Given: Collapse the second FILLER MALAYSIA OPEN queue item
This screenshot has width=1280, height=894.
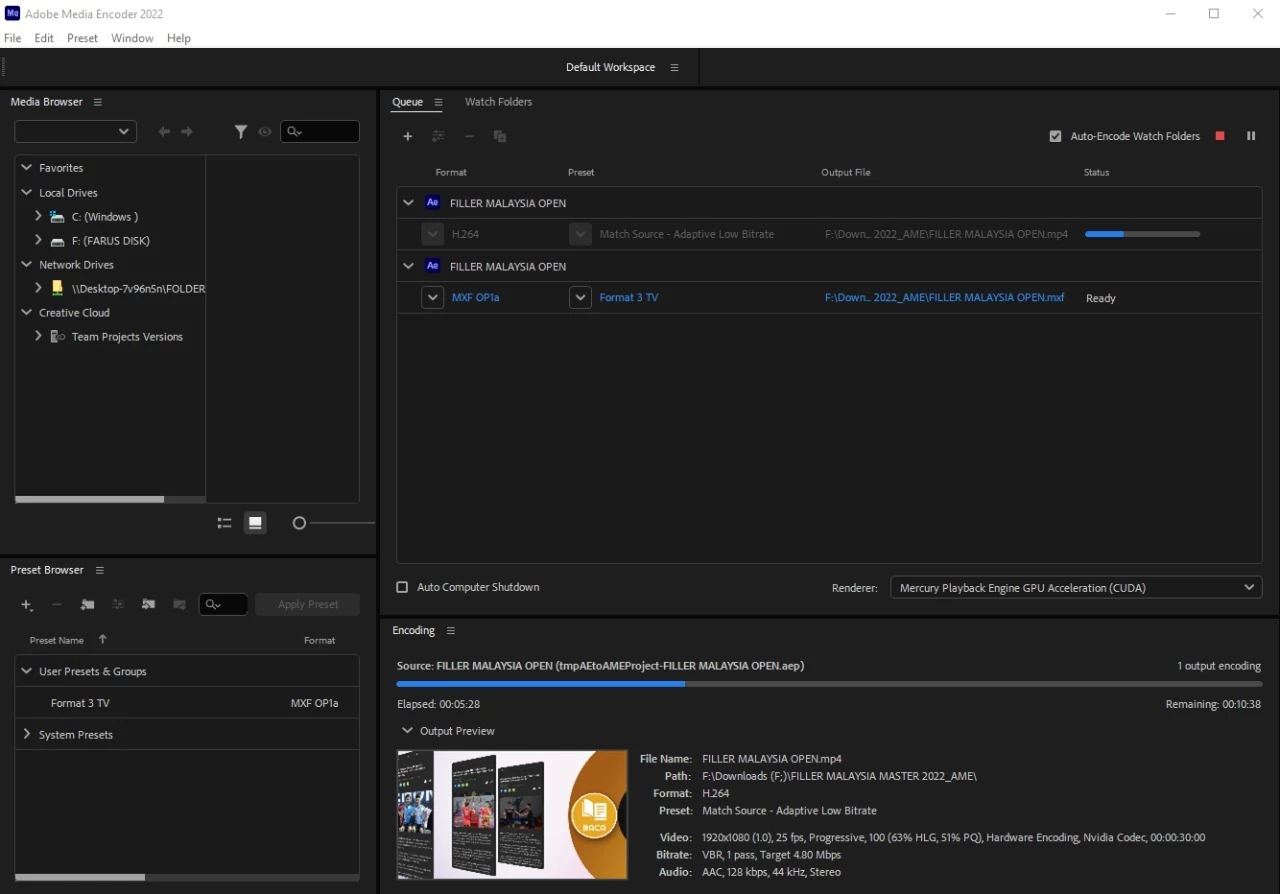Looking at the screenshot, I should (x=408, y=266).
